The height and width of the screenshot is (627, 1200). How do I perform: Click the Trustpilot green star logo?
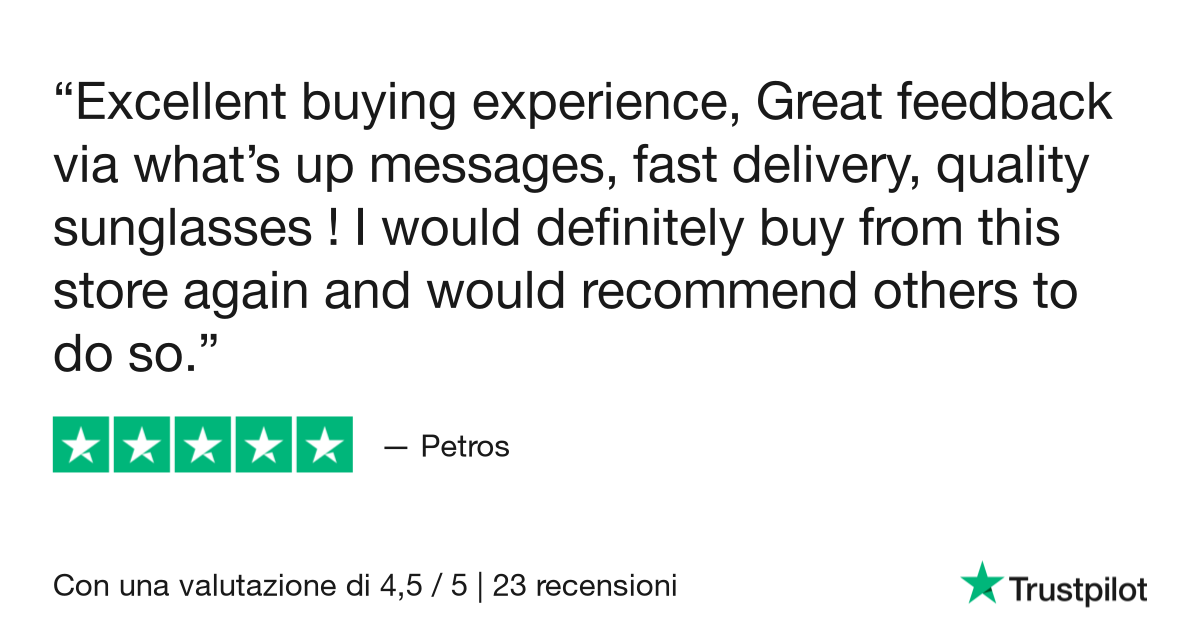tap(981, 582)
